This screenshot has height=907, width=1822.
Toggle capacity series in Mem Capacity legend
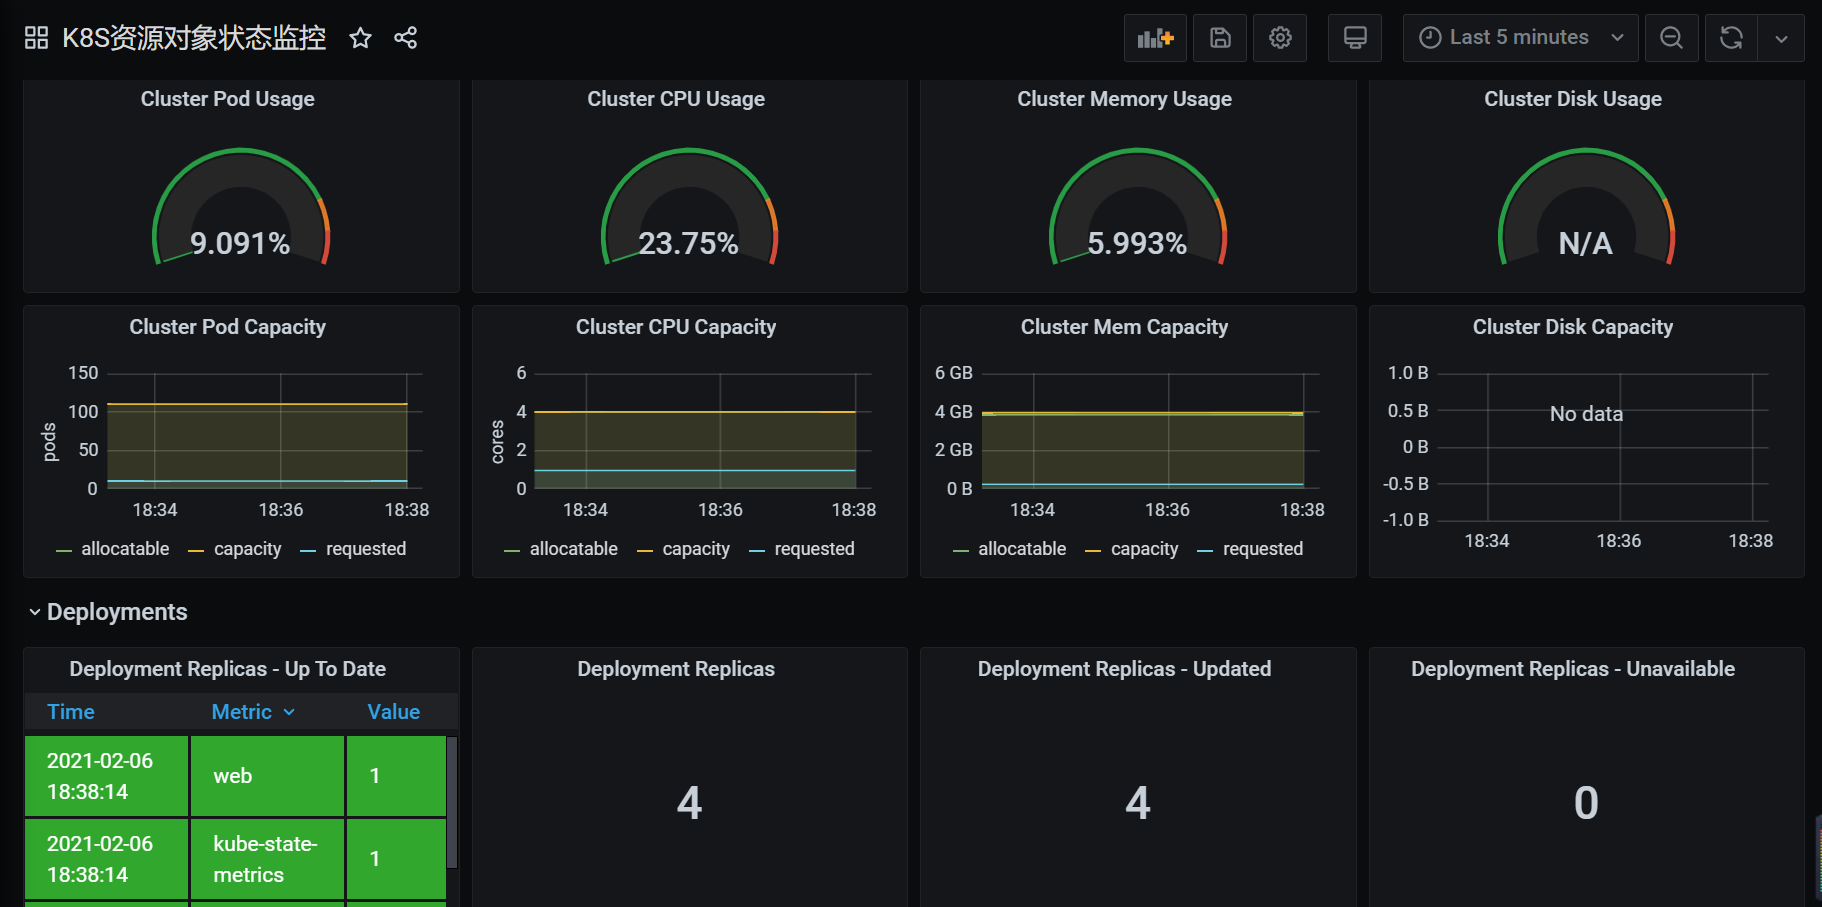point(1144,549)
